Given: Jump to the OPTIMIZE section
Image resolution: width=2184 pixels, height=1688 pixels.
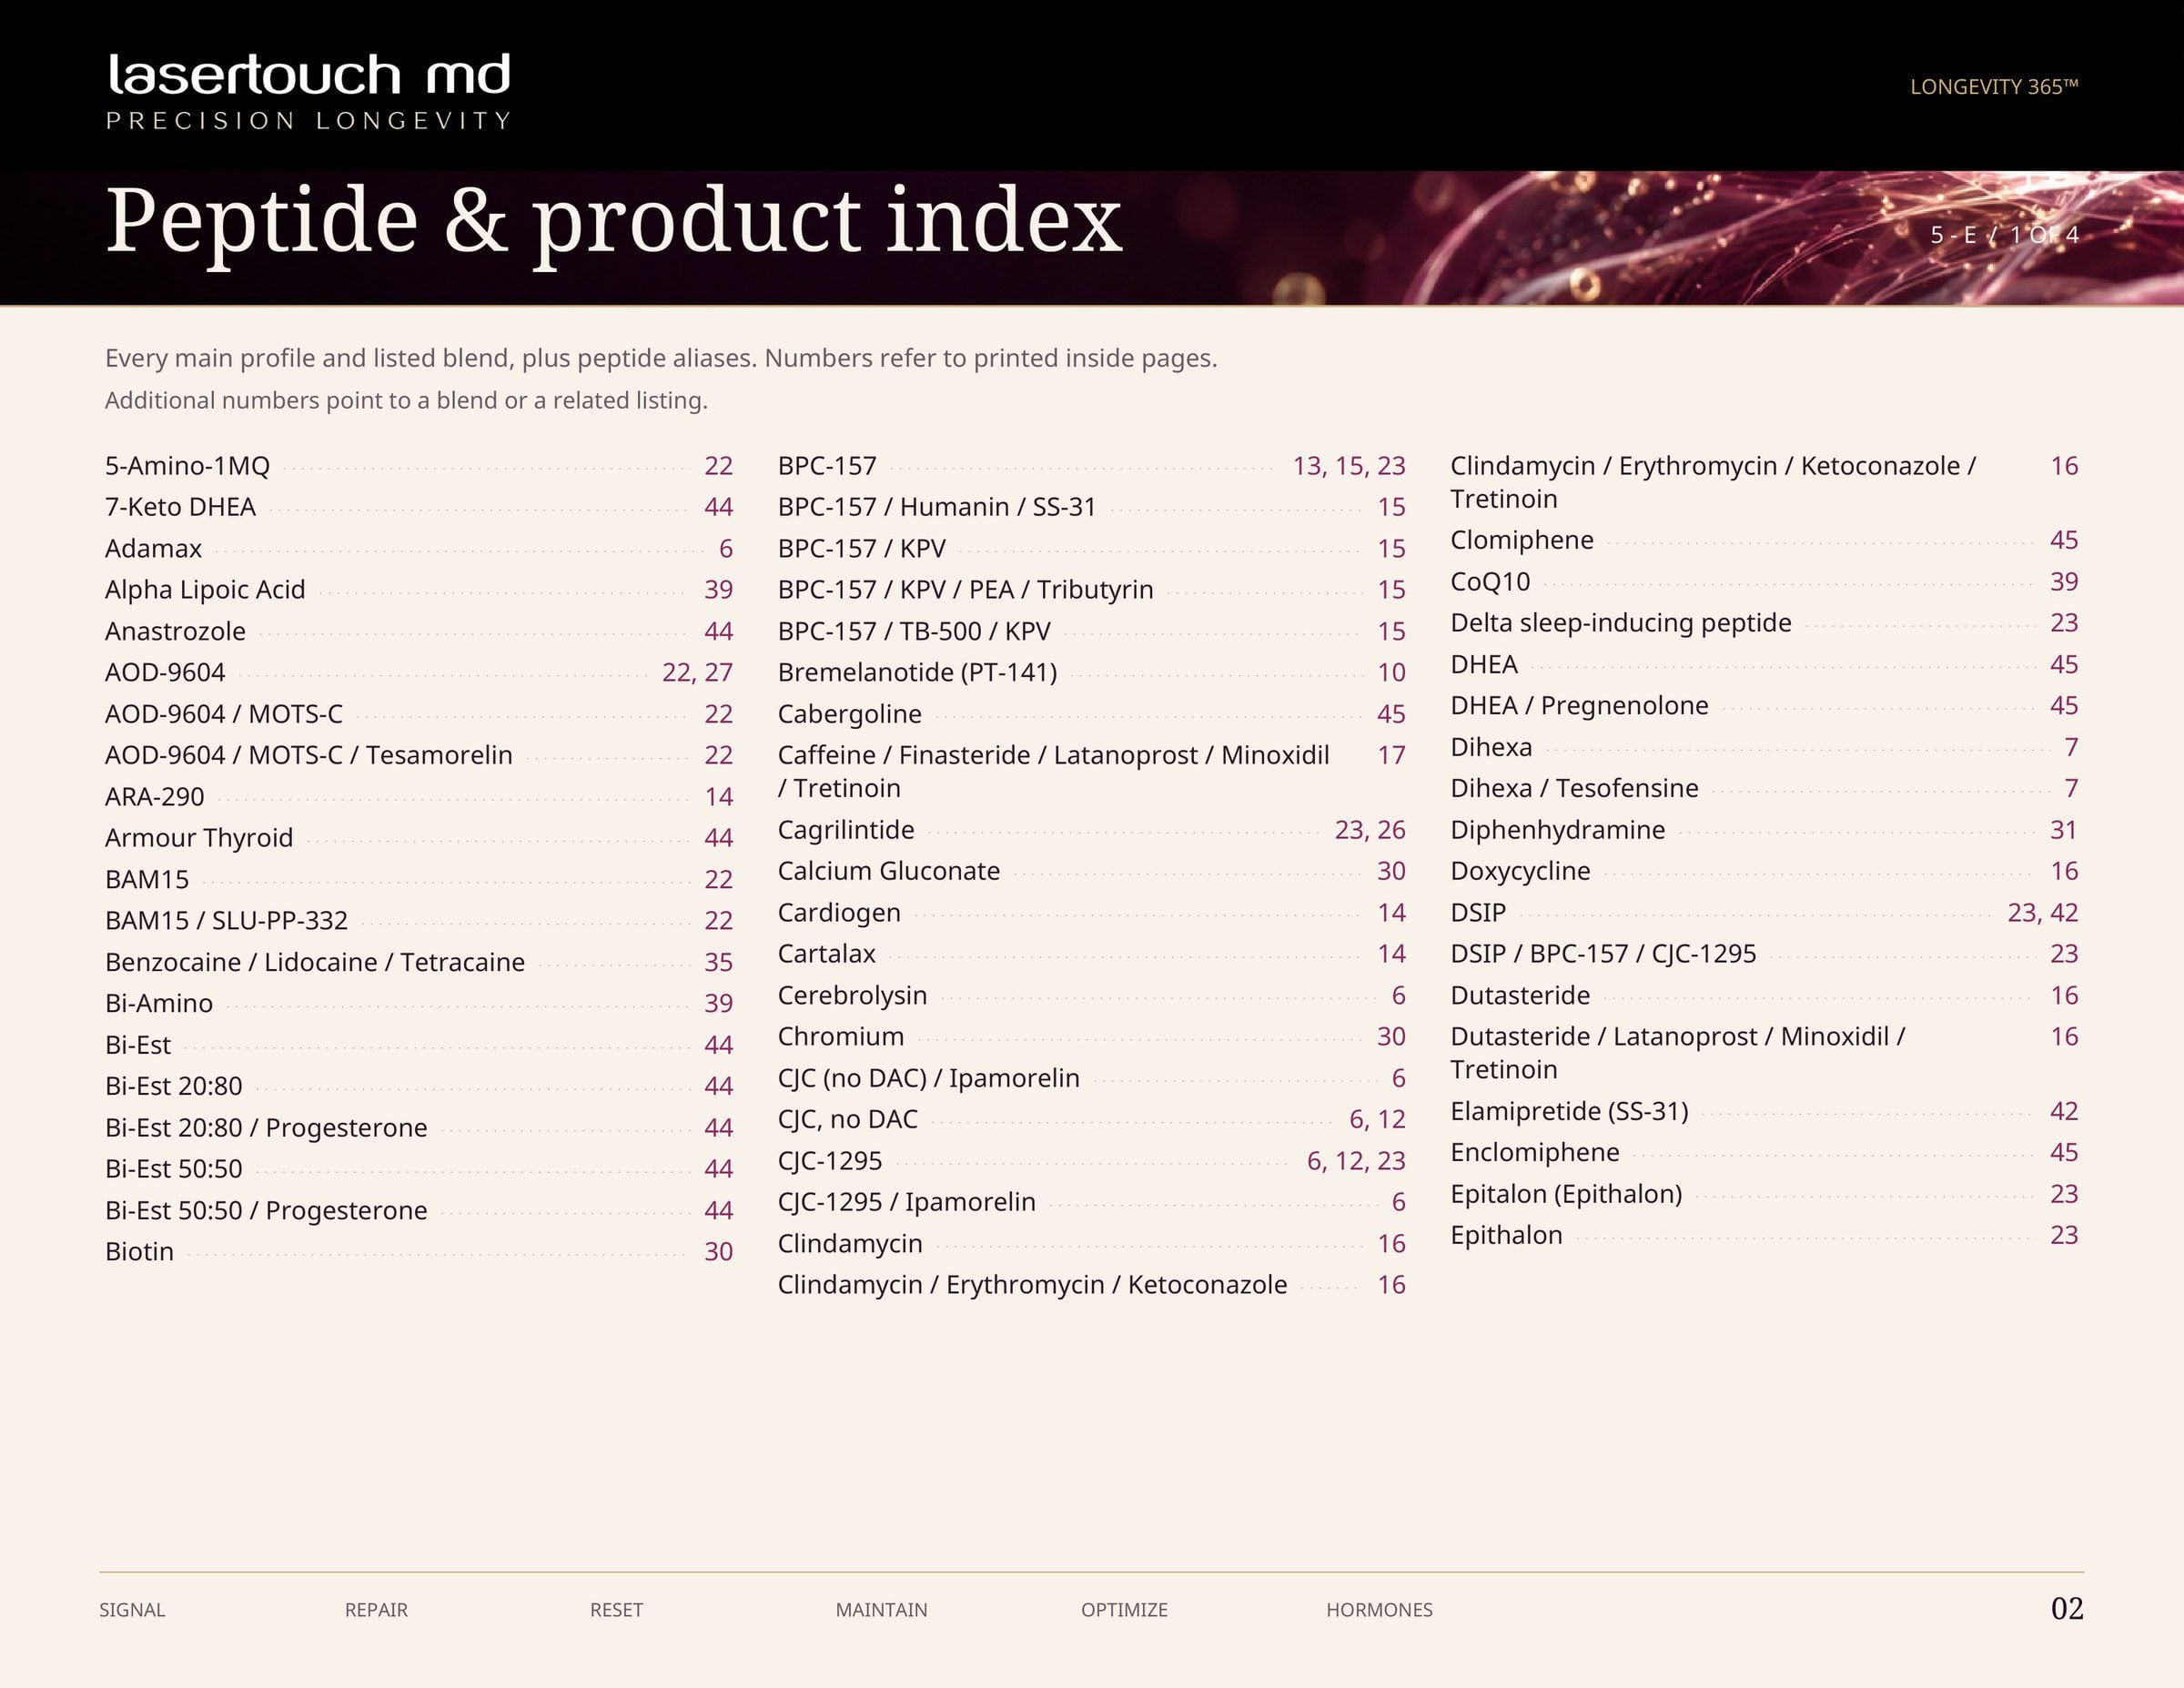Looking at the screenshot, I should [1124, 1610].
